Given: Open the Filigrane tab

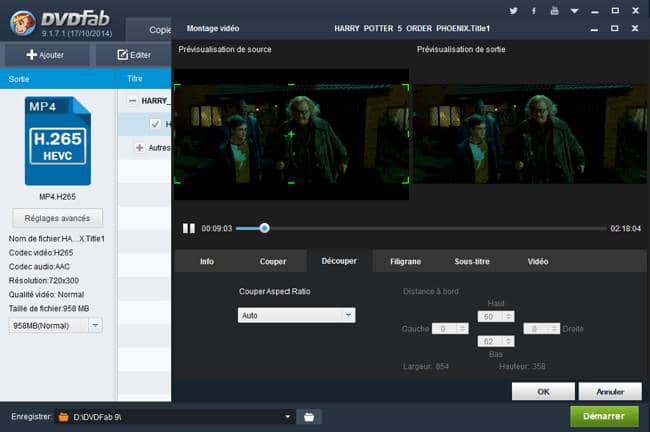Looking at the screenshot, I should tap(405, 261).
